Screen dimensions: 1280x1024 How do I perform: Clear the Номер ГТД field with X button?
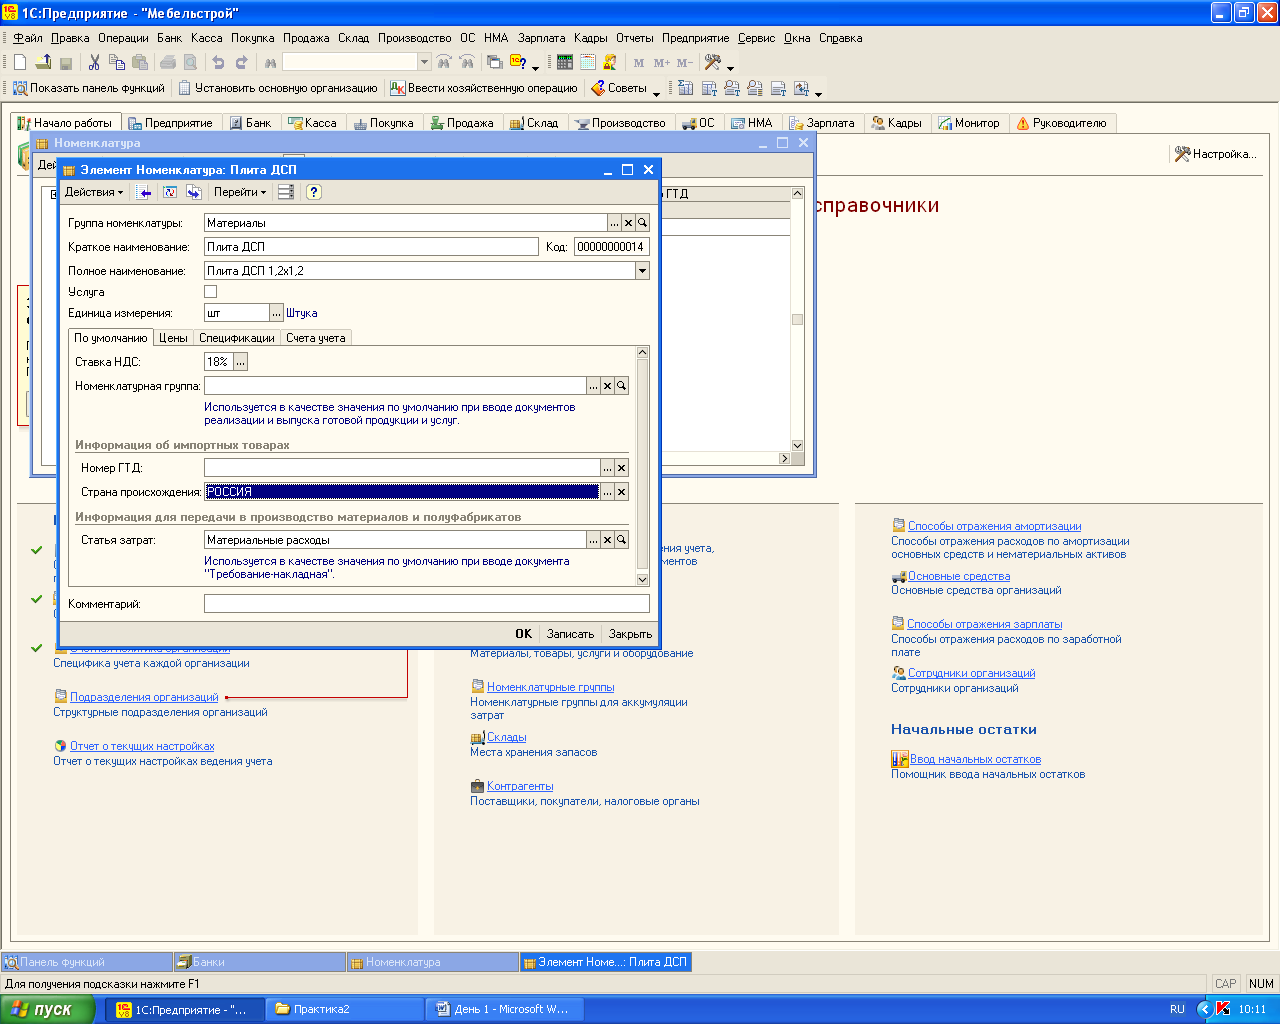[621, 468]
